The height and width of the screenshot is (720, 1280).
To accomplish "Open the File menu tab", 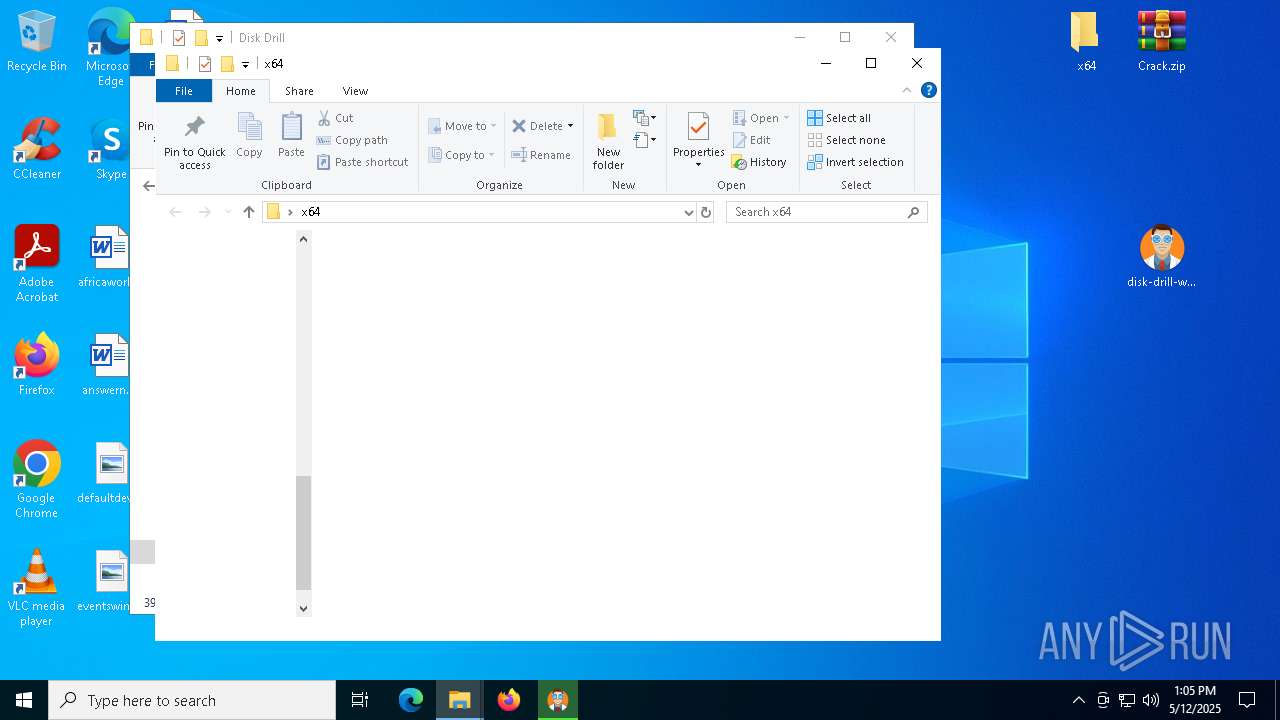I will [184, 91].
